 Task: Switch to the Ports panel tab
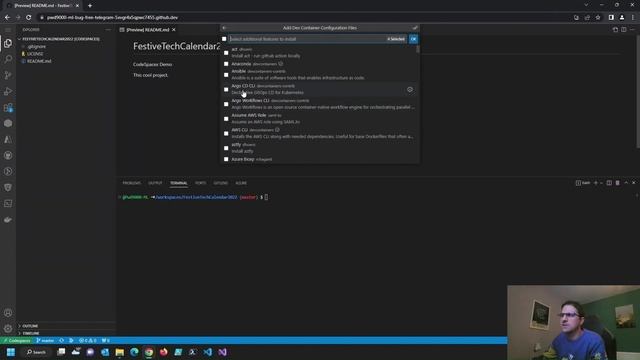coord(200,183)
